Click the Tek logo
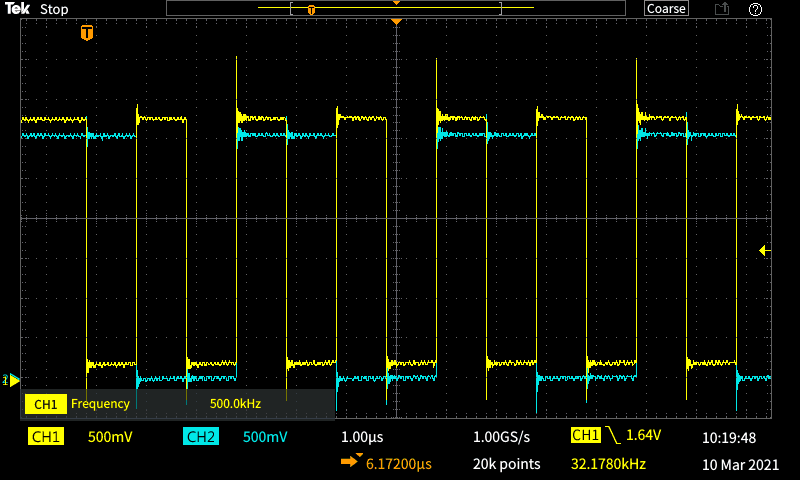Screen dimensions: 800x480 pyautogui.click(x=19, y=9)
